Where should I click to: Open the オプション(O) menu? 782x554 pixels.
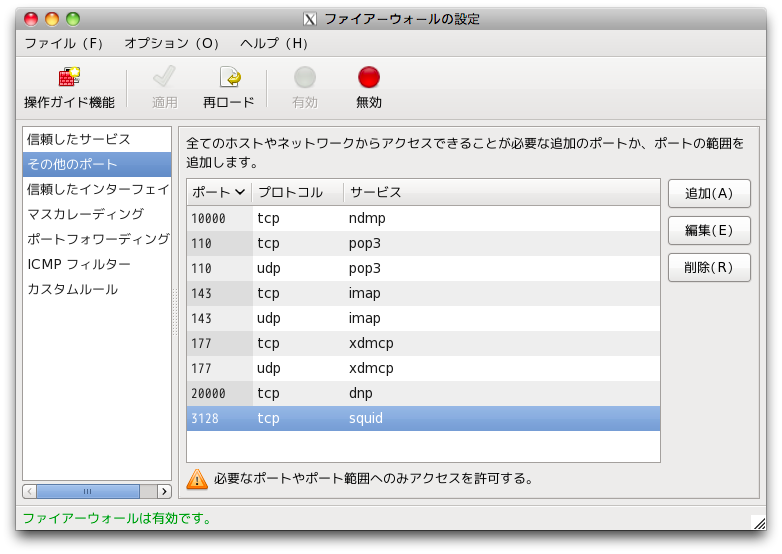pos(172,44)
